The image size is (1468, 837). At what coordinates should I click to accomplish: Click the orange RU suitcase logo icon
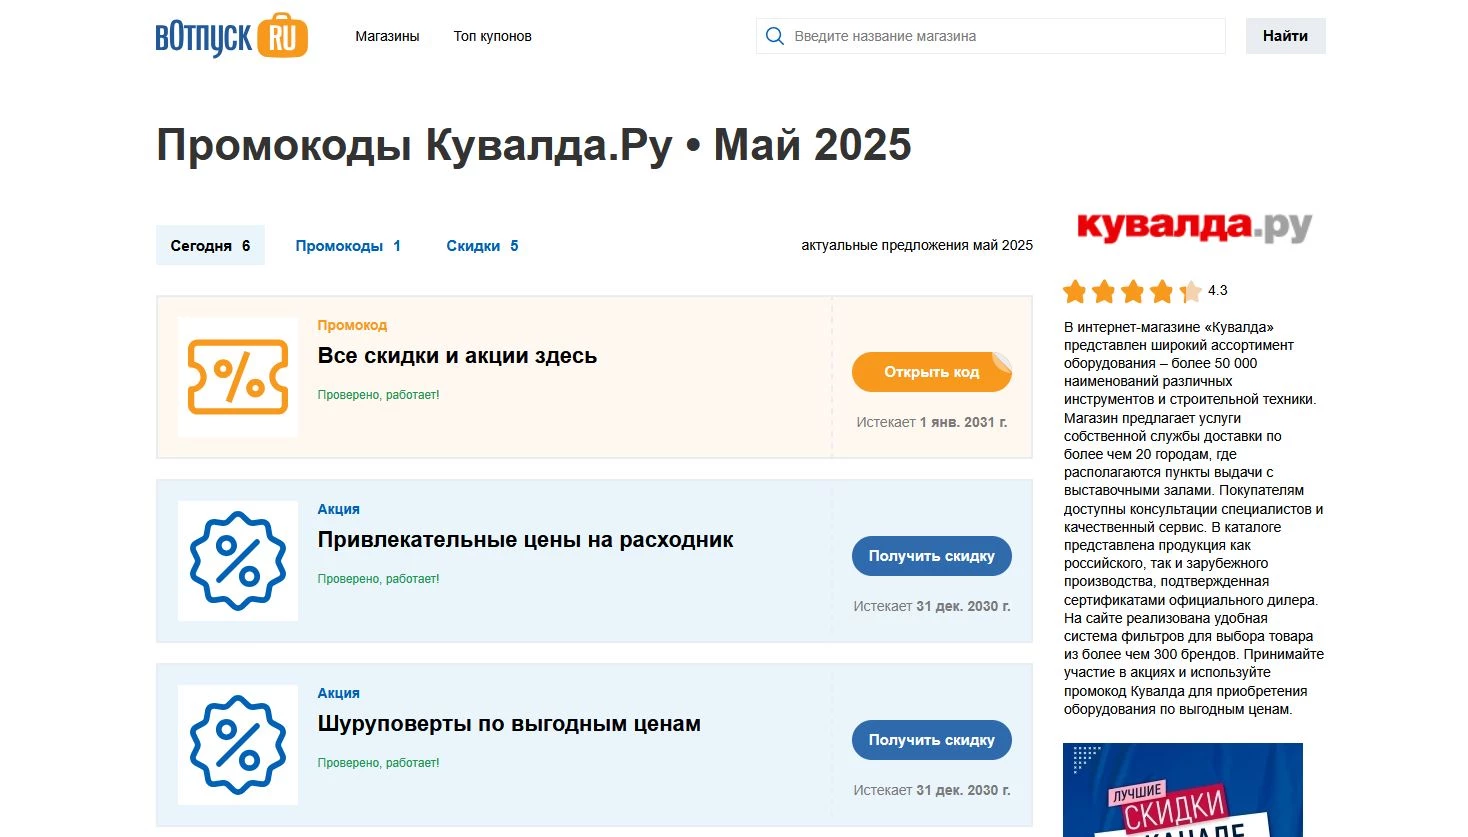coord(283,35)
